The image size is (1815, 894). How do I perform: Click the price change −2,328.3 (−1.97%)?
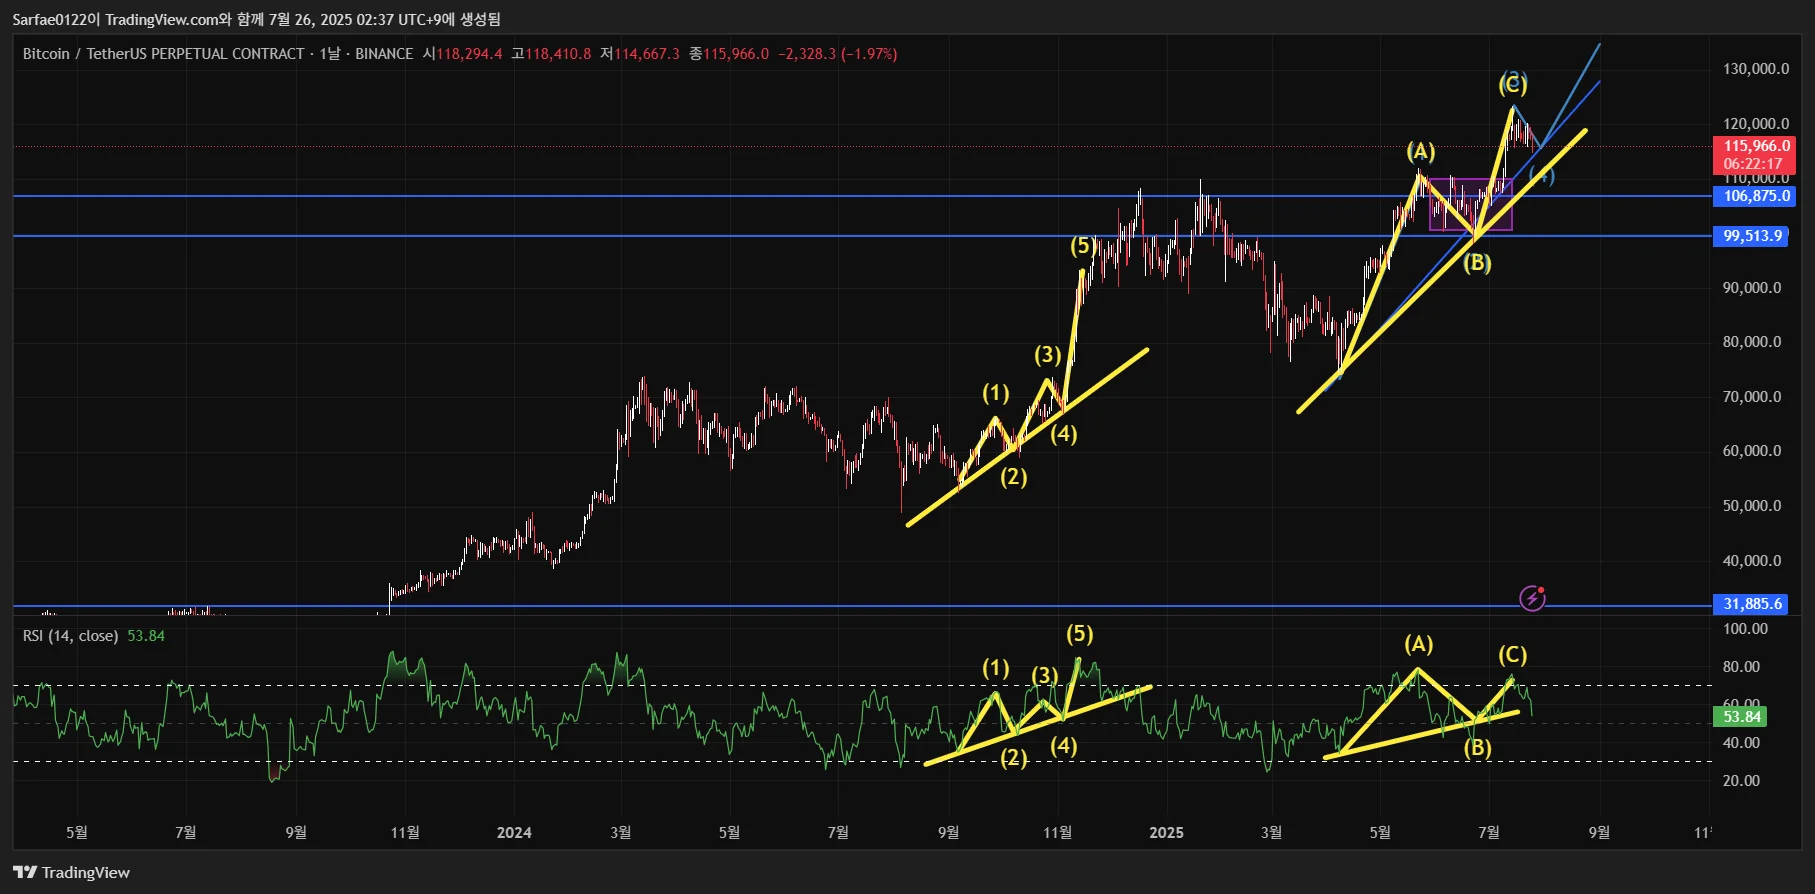(838, 54)
